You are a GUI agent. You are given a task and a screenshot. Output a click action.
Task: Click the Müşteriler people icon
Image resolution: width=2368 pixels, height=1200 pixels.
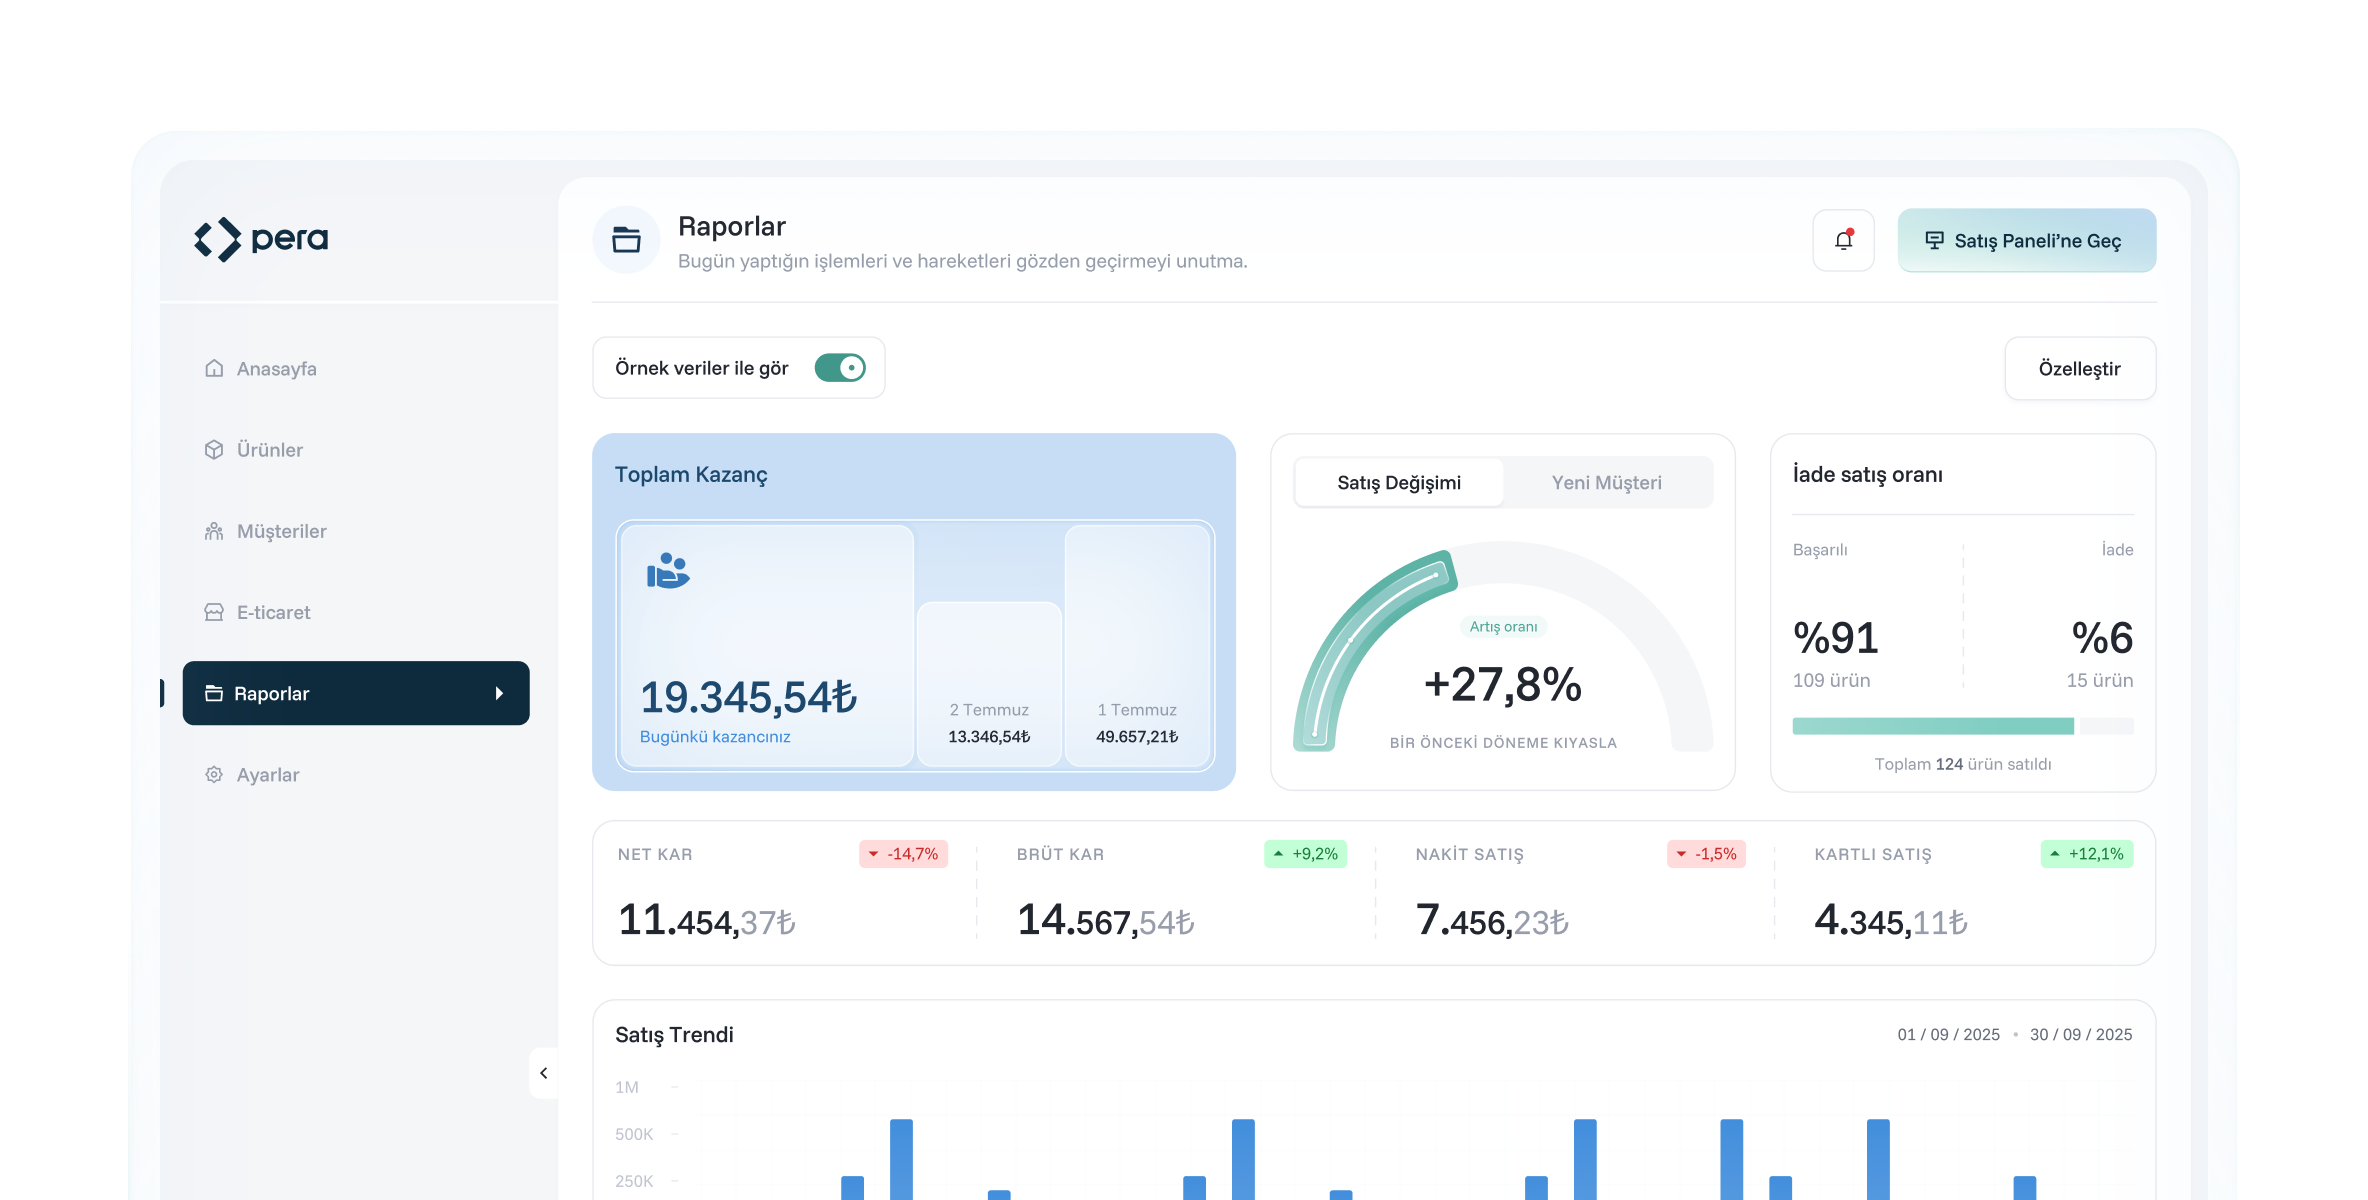(x=214, y=531)
